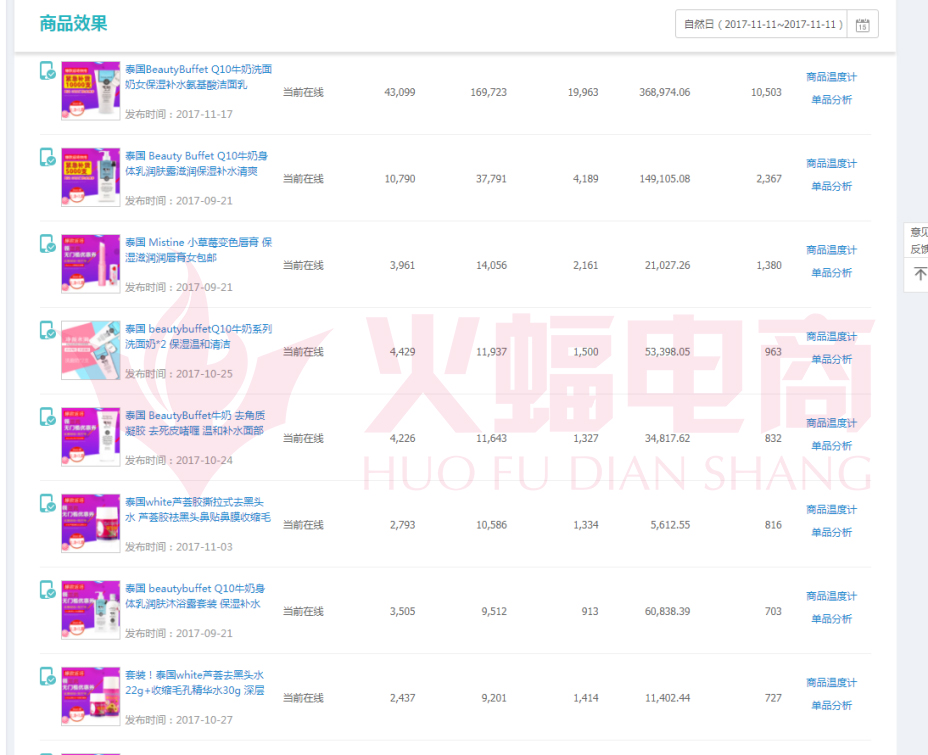This screenshot has width=928, height=755.
Task: Select the amount 53,398.05
Action: click(667, 351)
